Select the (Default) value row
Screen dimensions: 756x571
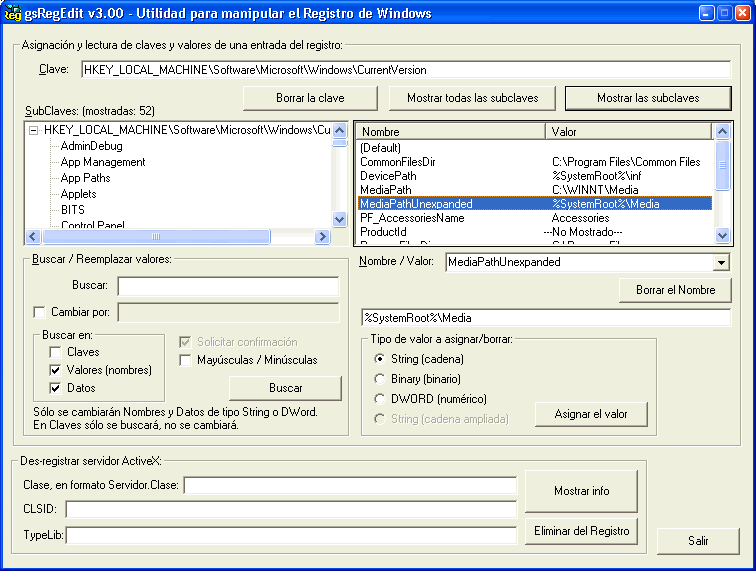[534, 148]
